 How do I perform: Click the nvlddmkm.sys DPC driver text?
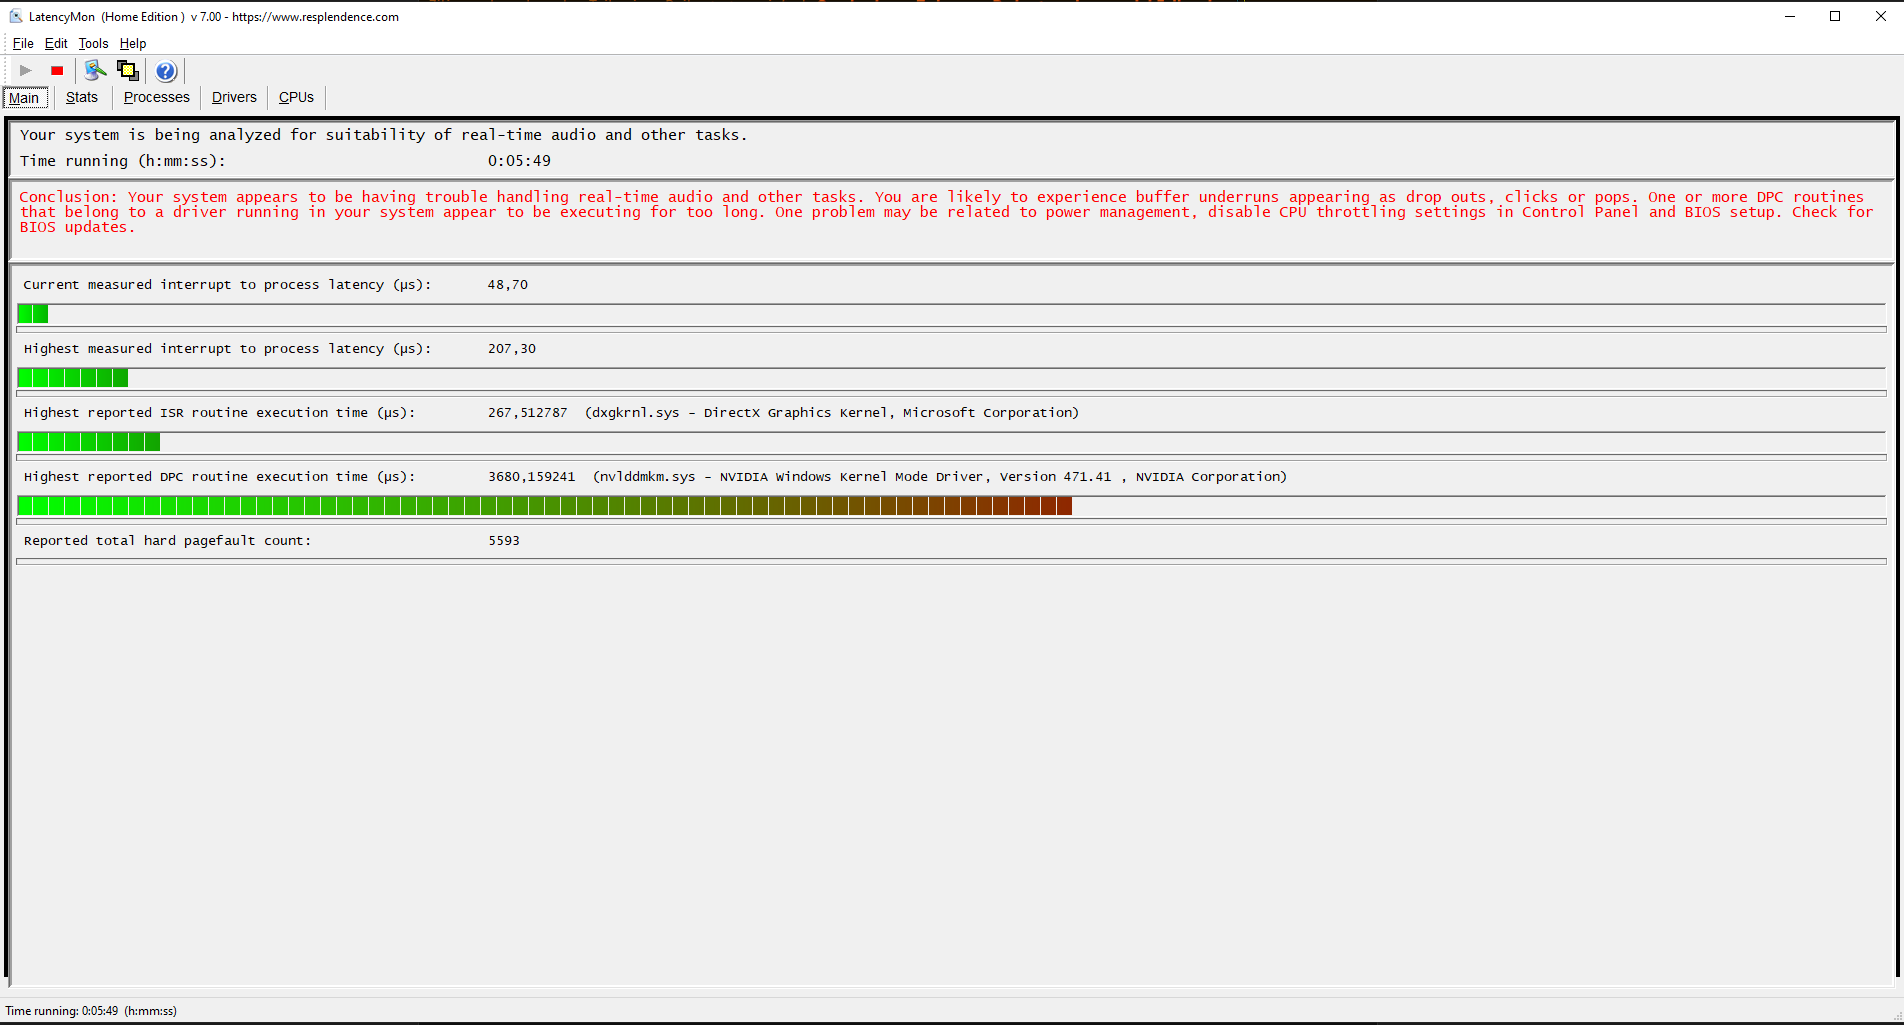pos(940,477)
